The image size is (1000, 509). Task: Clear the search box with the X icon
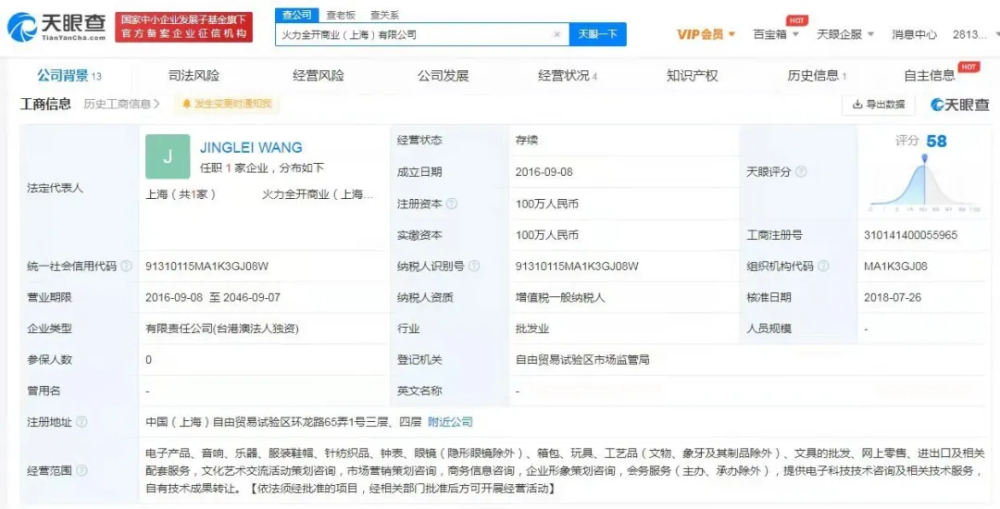(557, 34)
